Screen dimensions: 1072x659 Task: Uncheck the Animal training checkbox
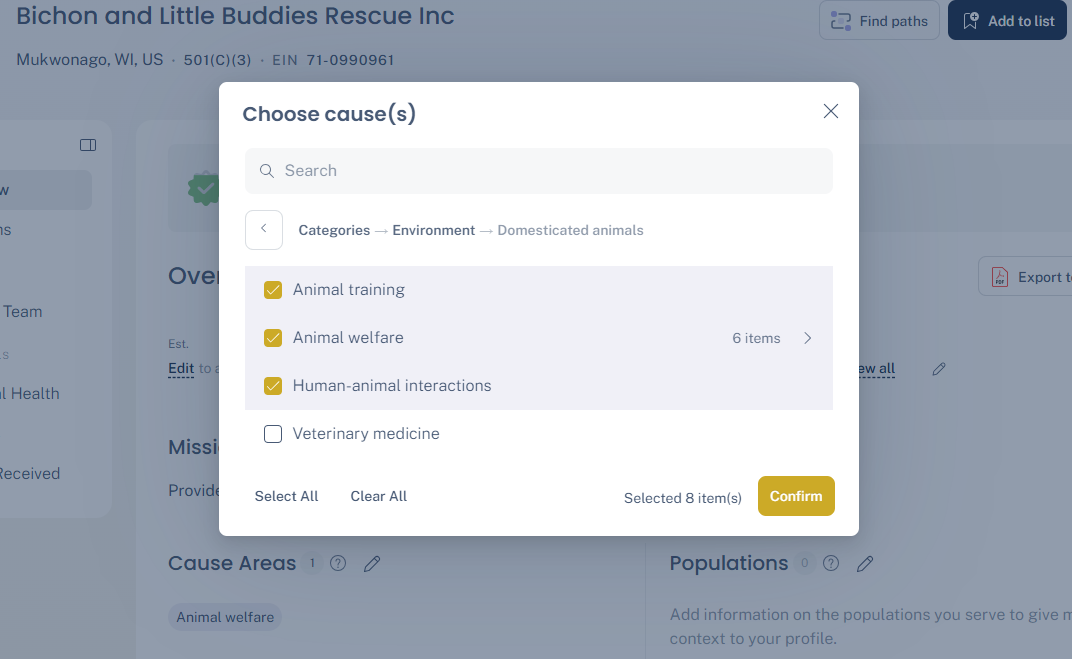[273, 290]
